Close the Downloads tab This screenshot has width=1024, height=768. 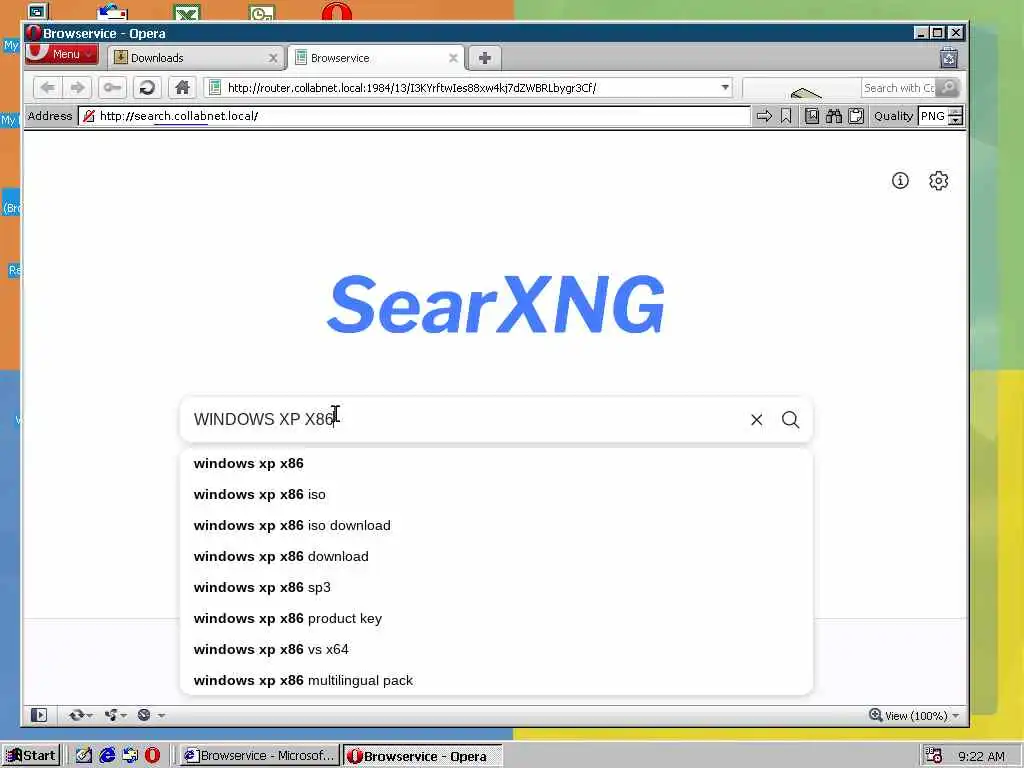[x=273, y=58]
